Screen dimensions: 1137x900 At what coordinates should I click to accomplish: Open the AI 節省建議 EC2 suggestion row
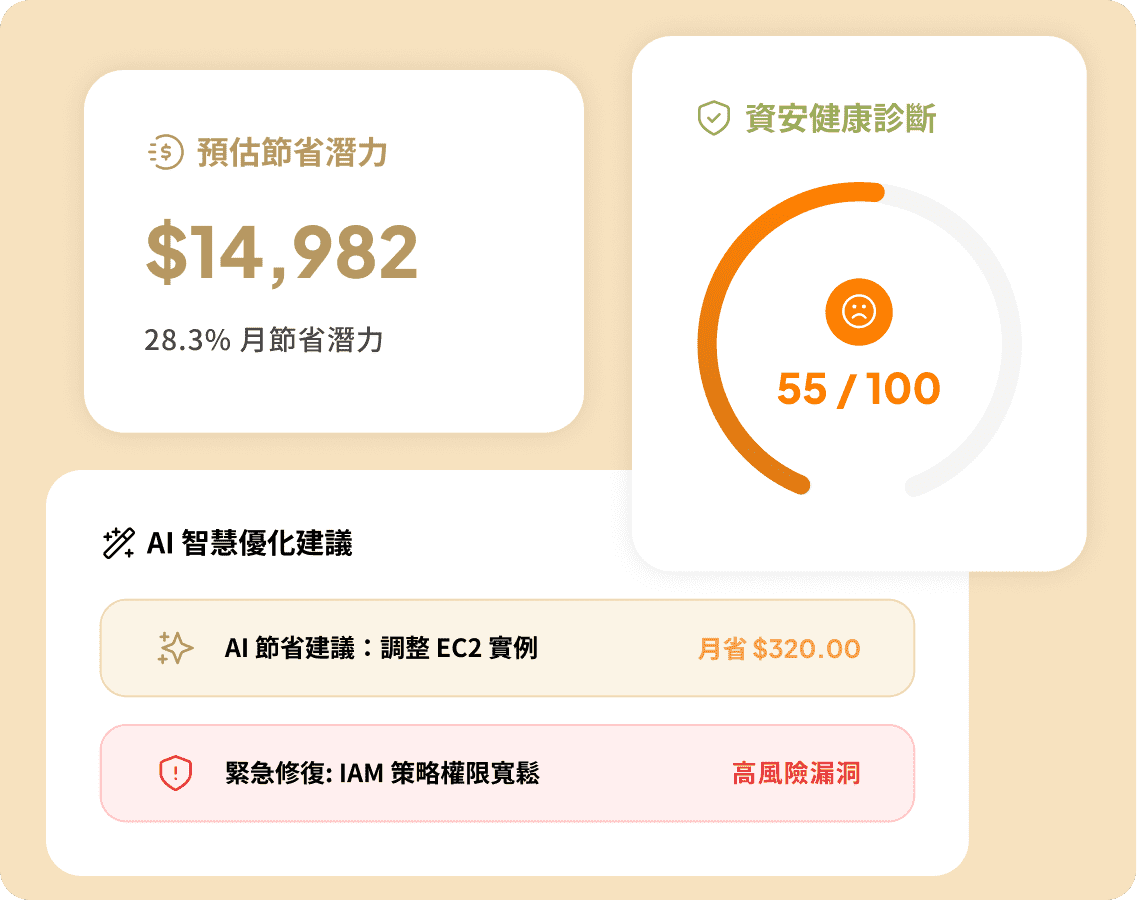[x=507, y=648]
